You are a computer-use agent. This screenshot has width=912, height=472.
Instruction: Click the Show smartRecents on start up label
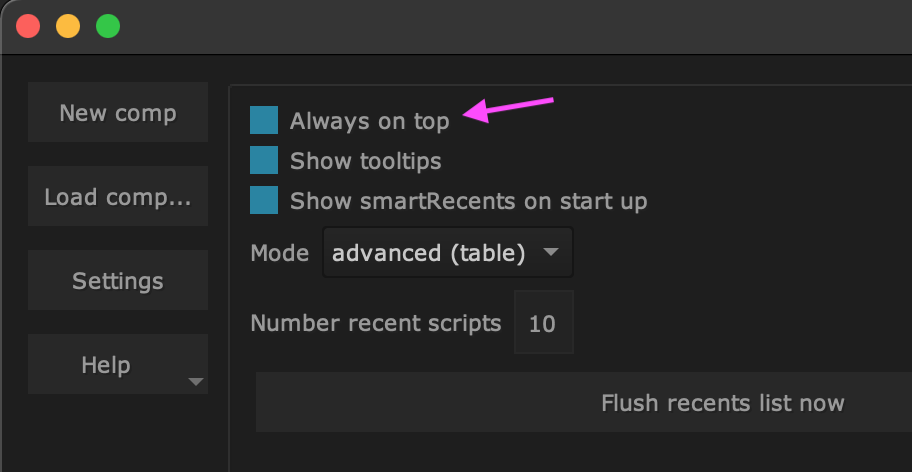tap(468, 201)
